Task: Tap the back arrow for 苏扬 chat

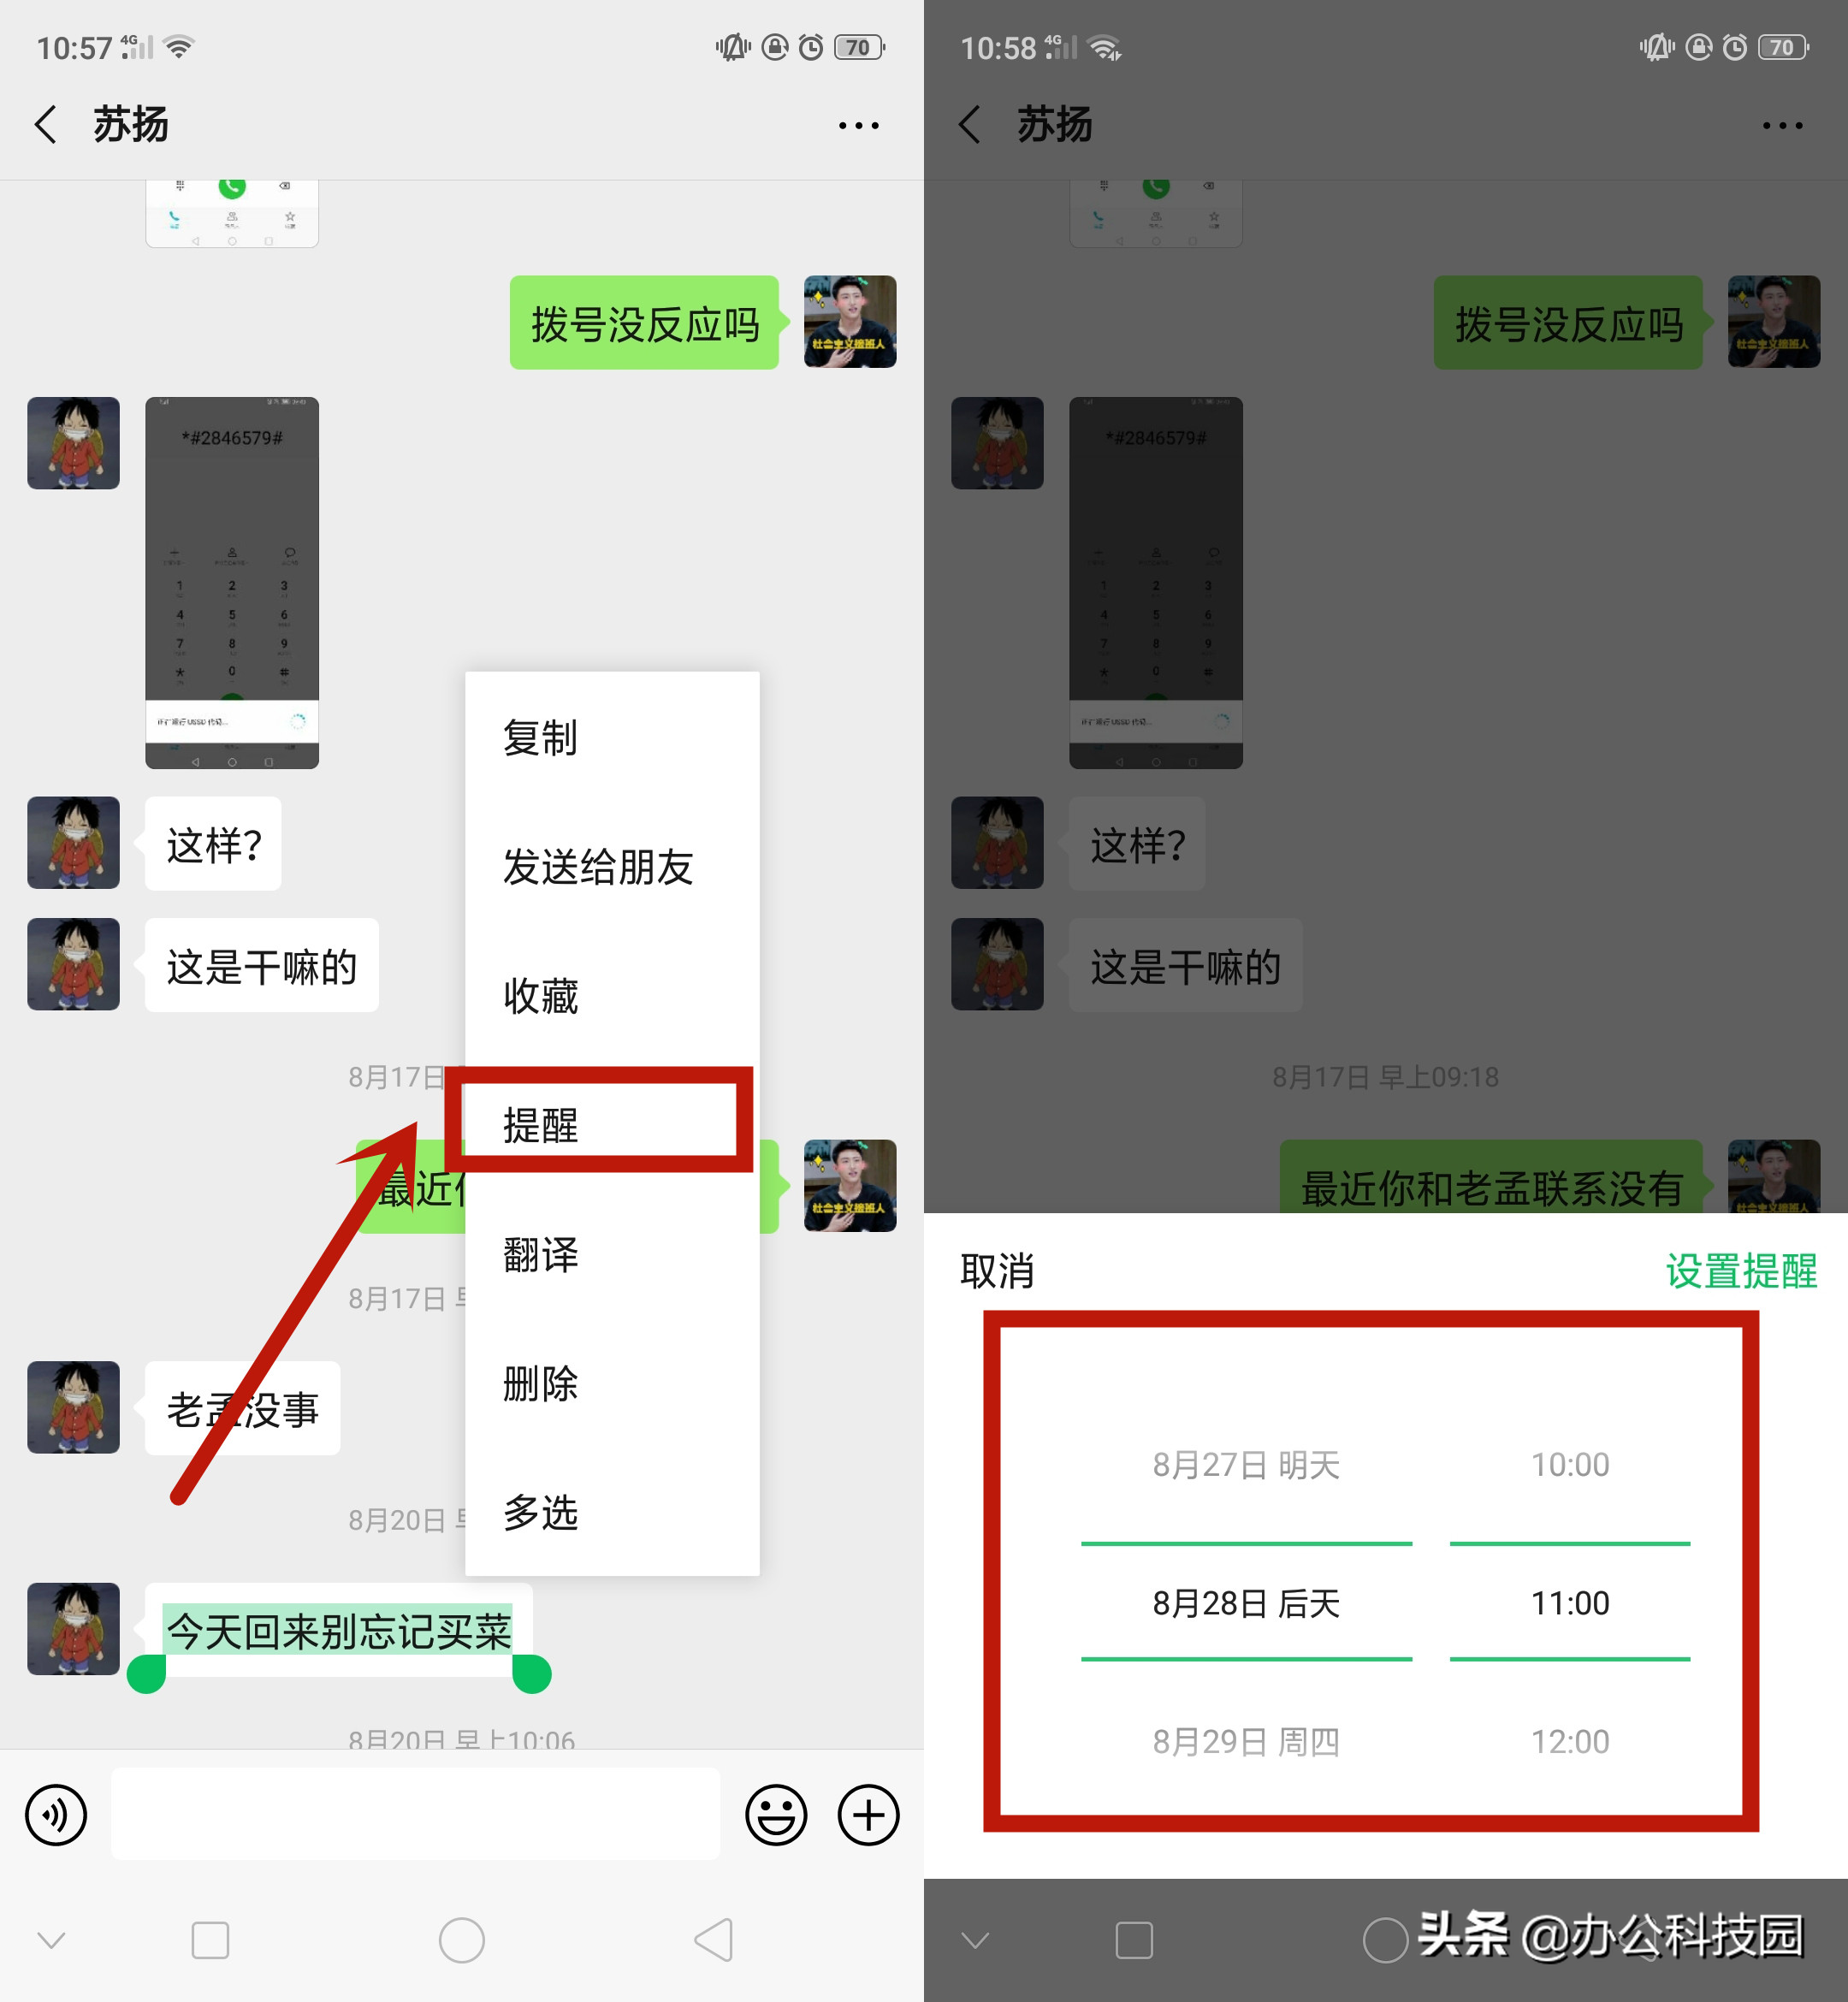Action: 45,124
